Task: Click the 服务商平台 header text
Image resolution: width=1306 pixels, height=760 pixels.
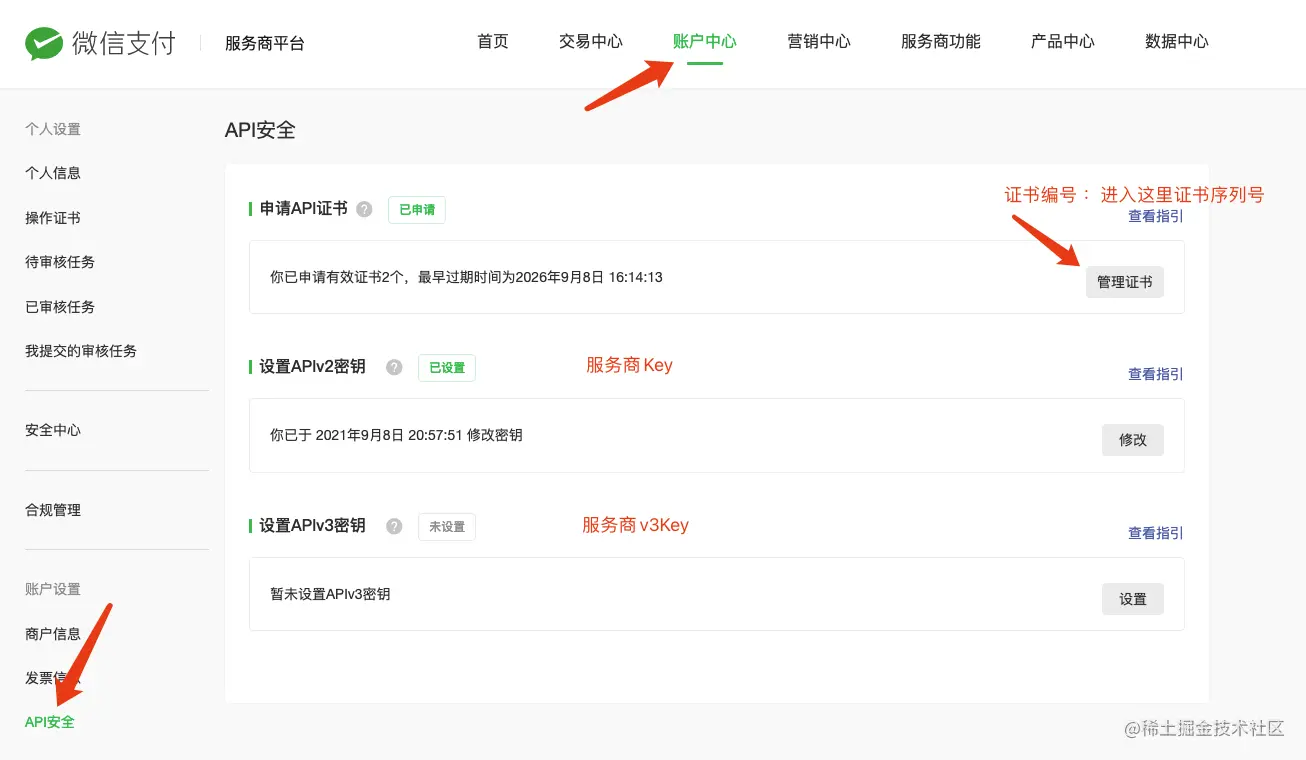Action: point(265,43)
